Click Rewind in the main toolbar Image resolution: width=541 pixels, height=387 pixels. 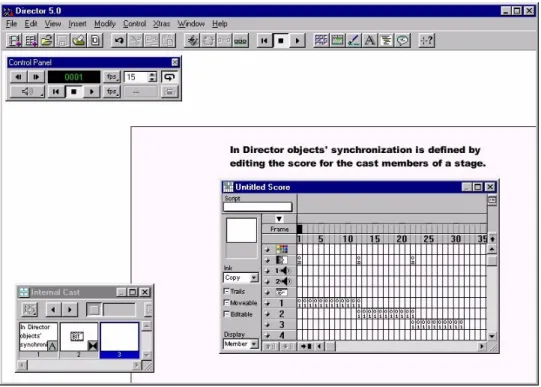pos(264,41)
